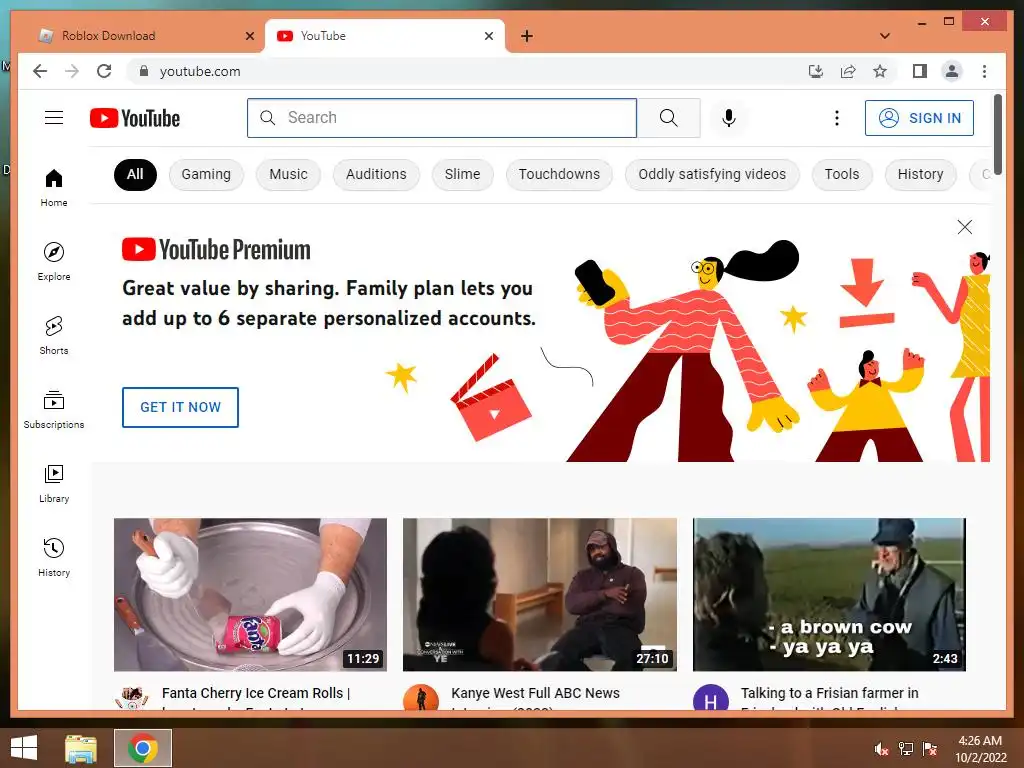1024x768 pixels.
Task: Open YouTube settings three-dot menu
Action: [837, 118]
